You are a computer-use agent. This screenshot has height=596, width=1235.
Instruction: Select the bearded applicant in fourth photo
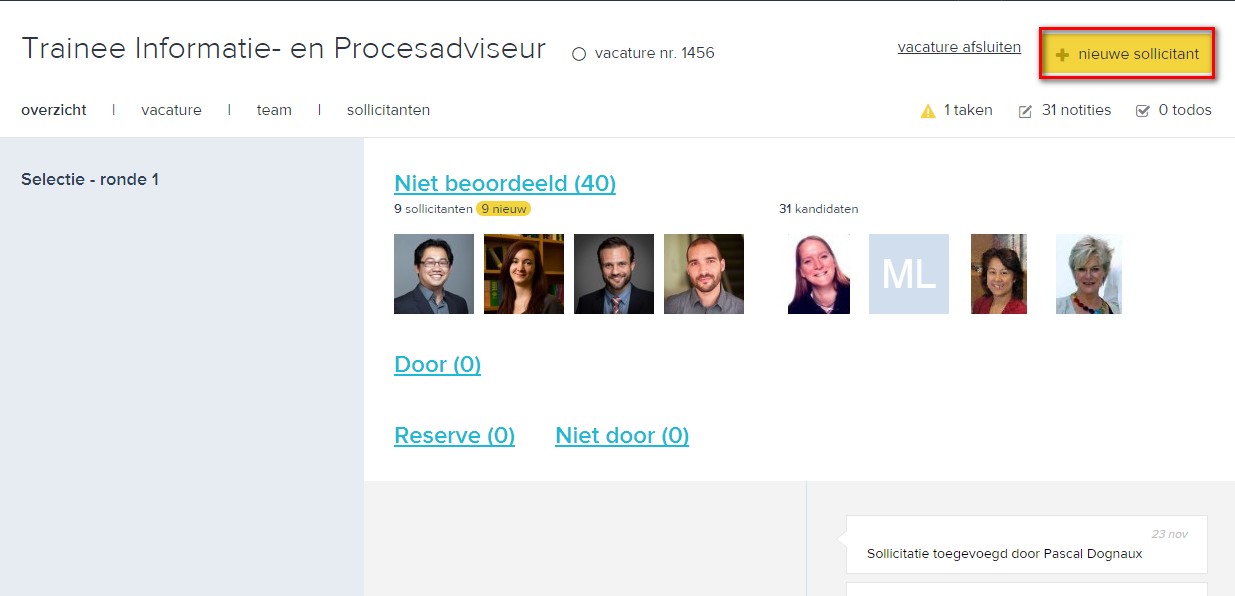click(704, 274)
